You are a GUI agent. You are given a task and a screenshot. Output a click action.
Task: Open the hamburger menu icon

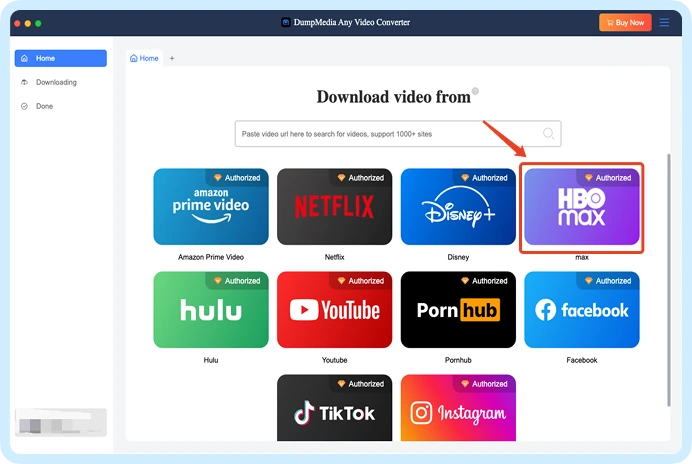664,22
